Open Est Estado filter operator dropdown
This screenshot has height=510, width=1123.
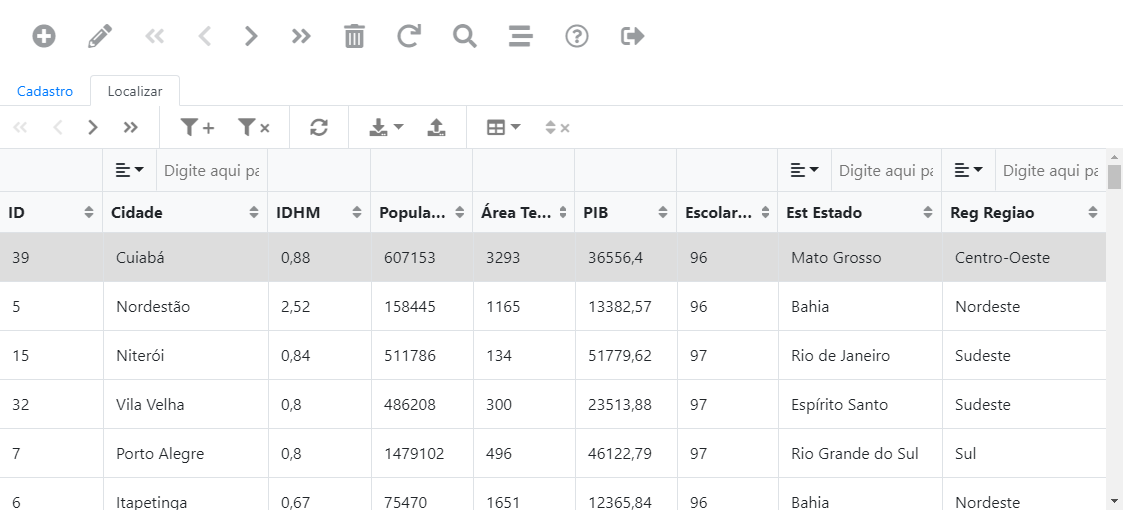[x=805, y=171]
